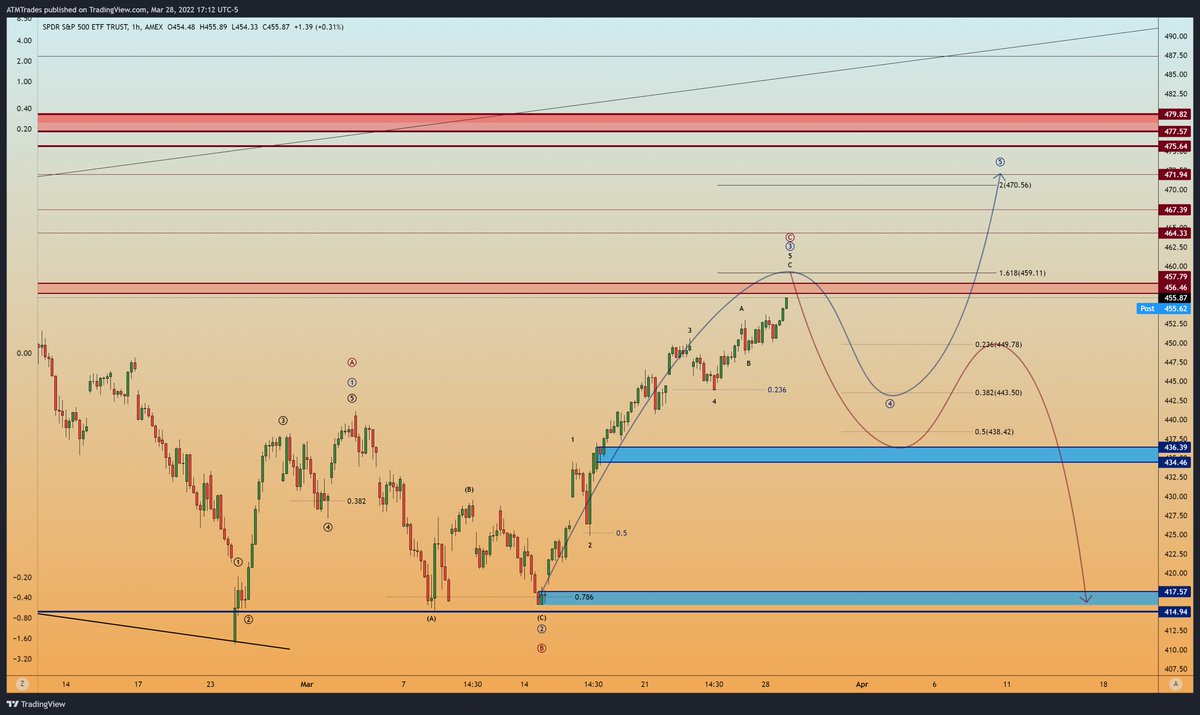This screenshot has width=1200, height=715.
Task: Click the 490.00 tick on the price scale
Action: 1174,35
